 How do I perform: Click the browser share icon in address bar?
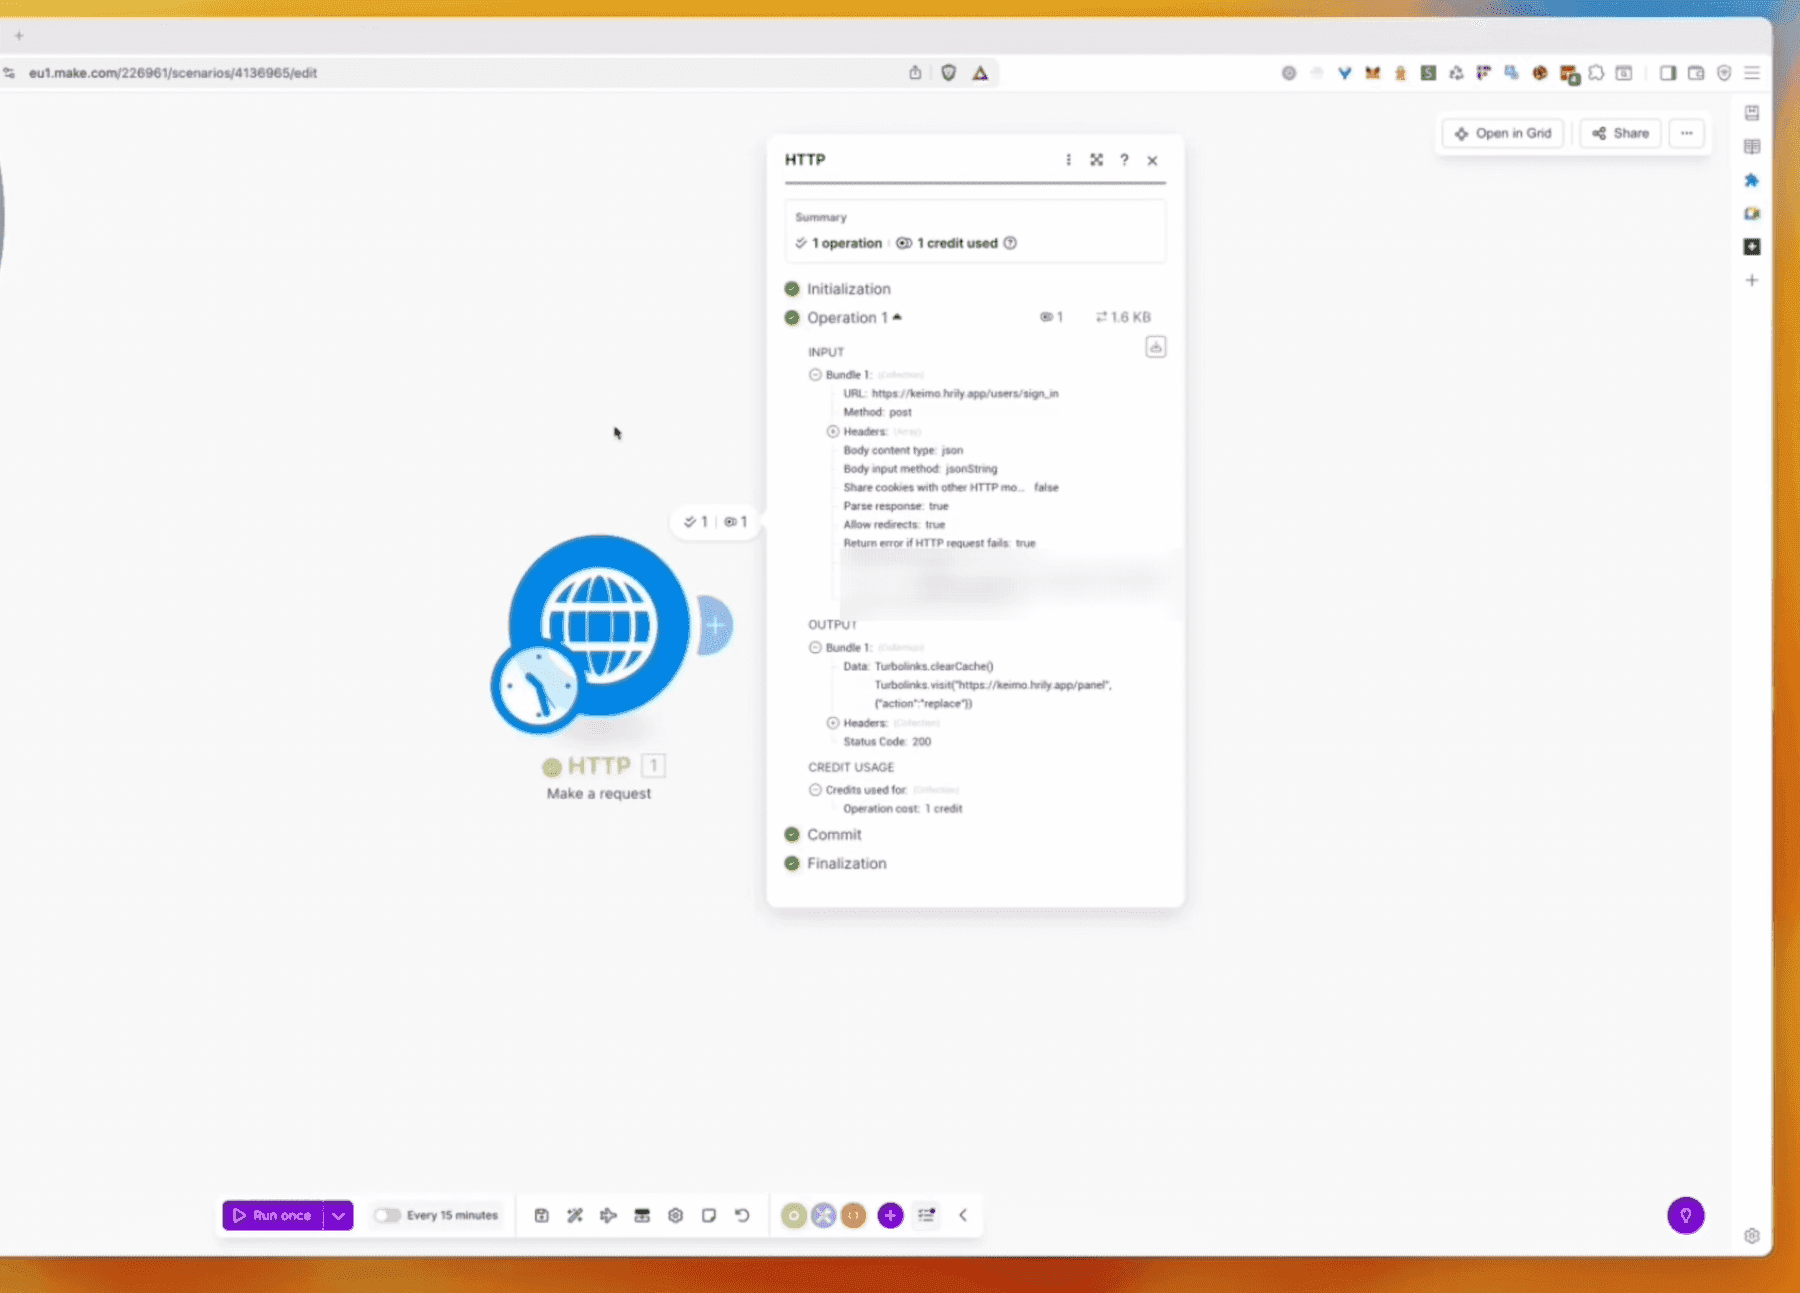tap(915, 73)
